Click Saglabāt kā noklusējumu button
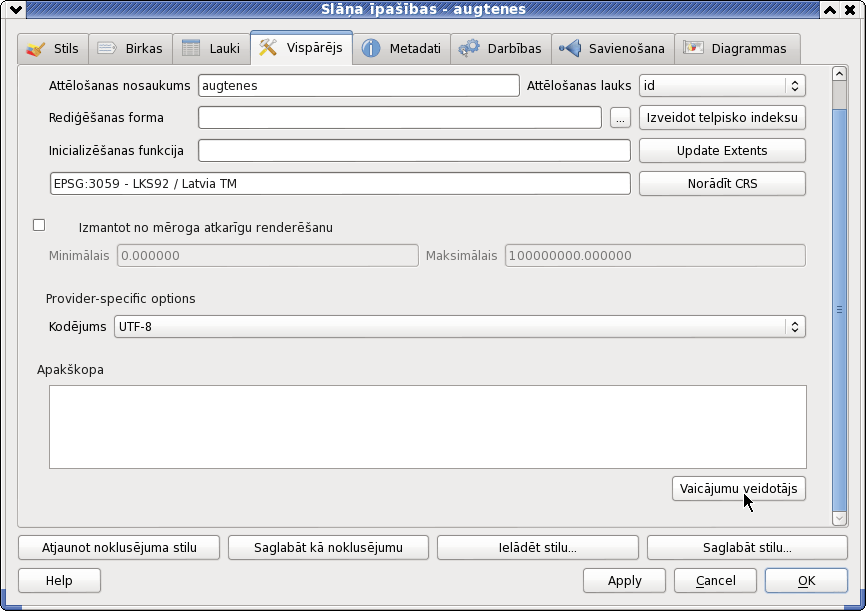The image size is (866, 611). [x=328, y=547]
